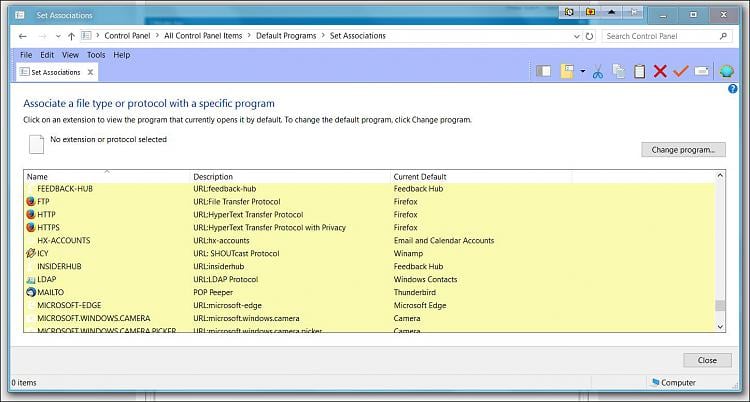
Task: Click the search magnifier icon
Action: tap(723, 36)
